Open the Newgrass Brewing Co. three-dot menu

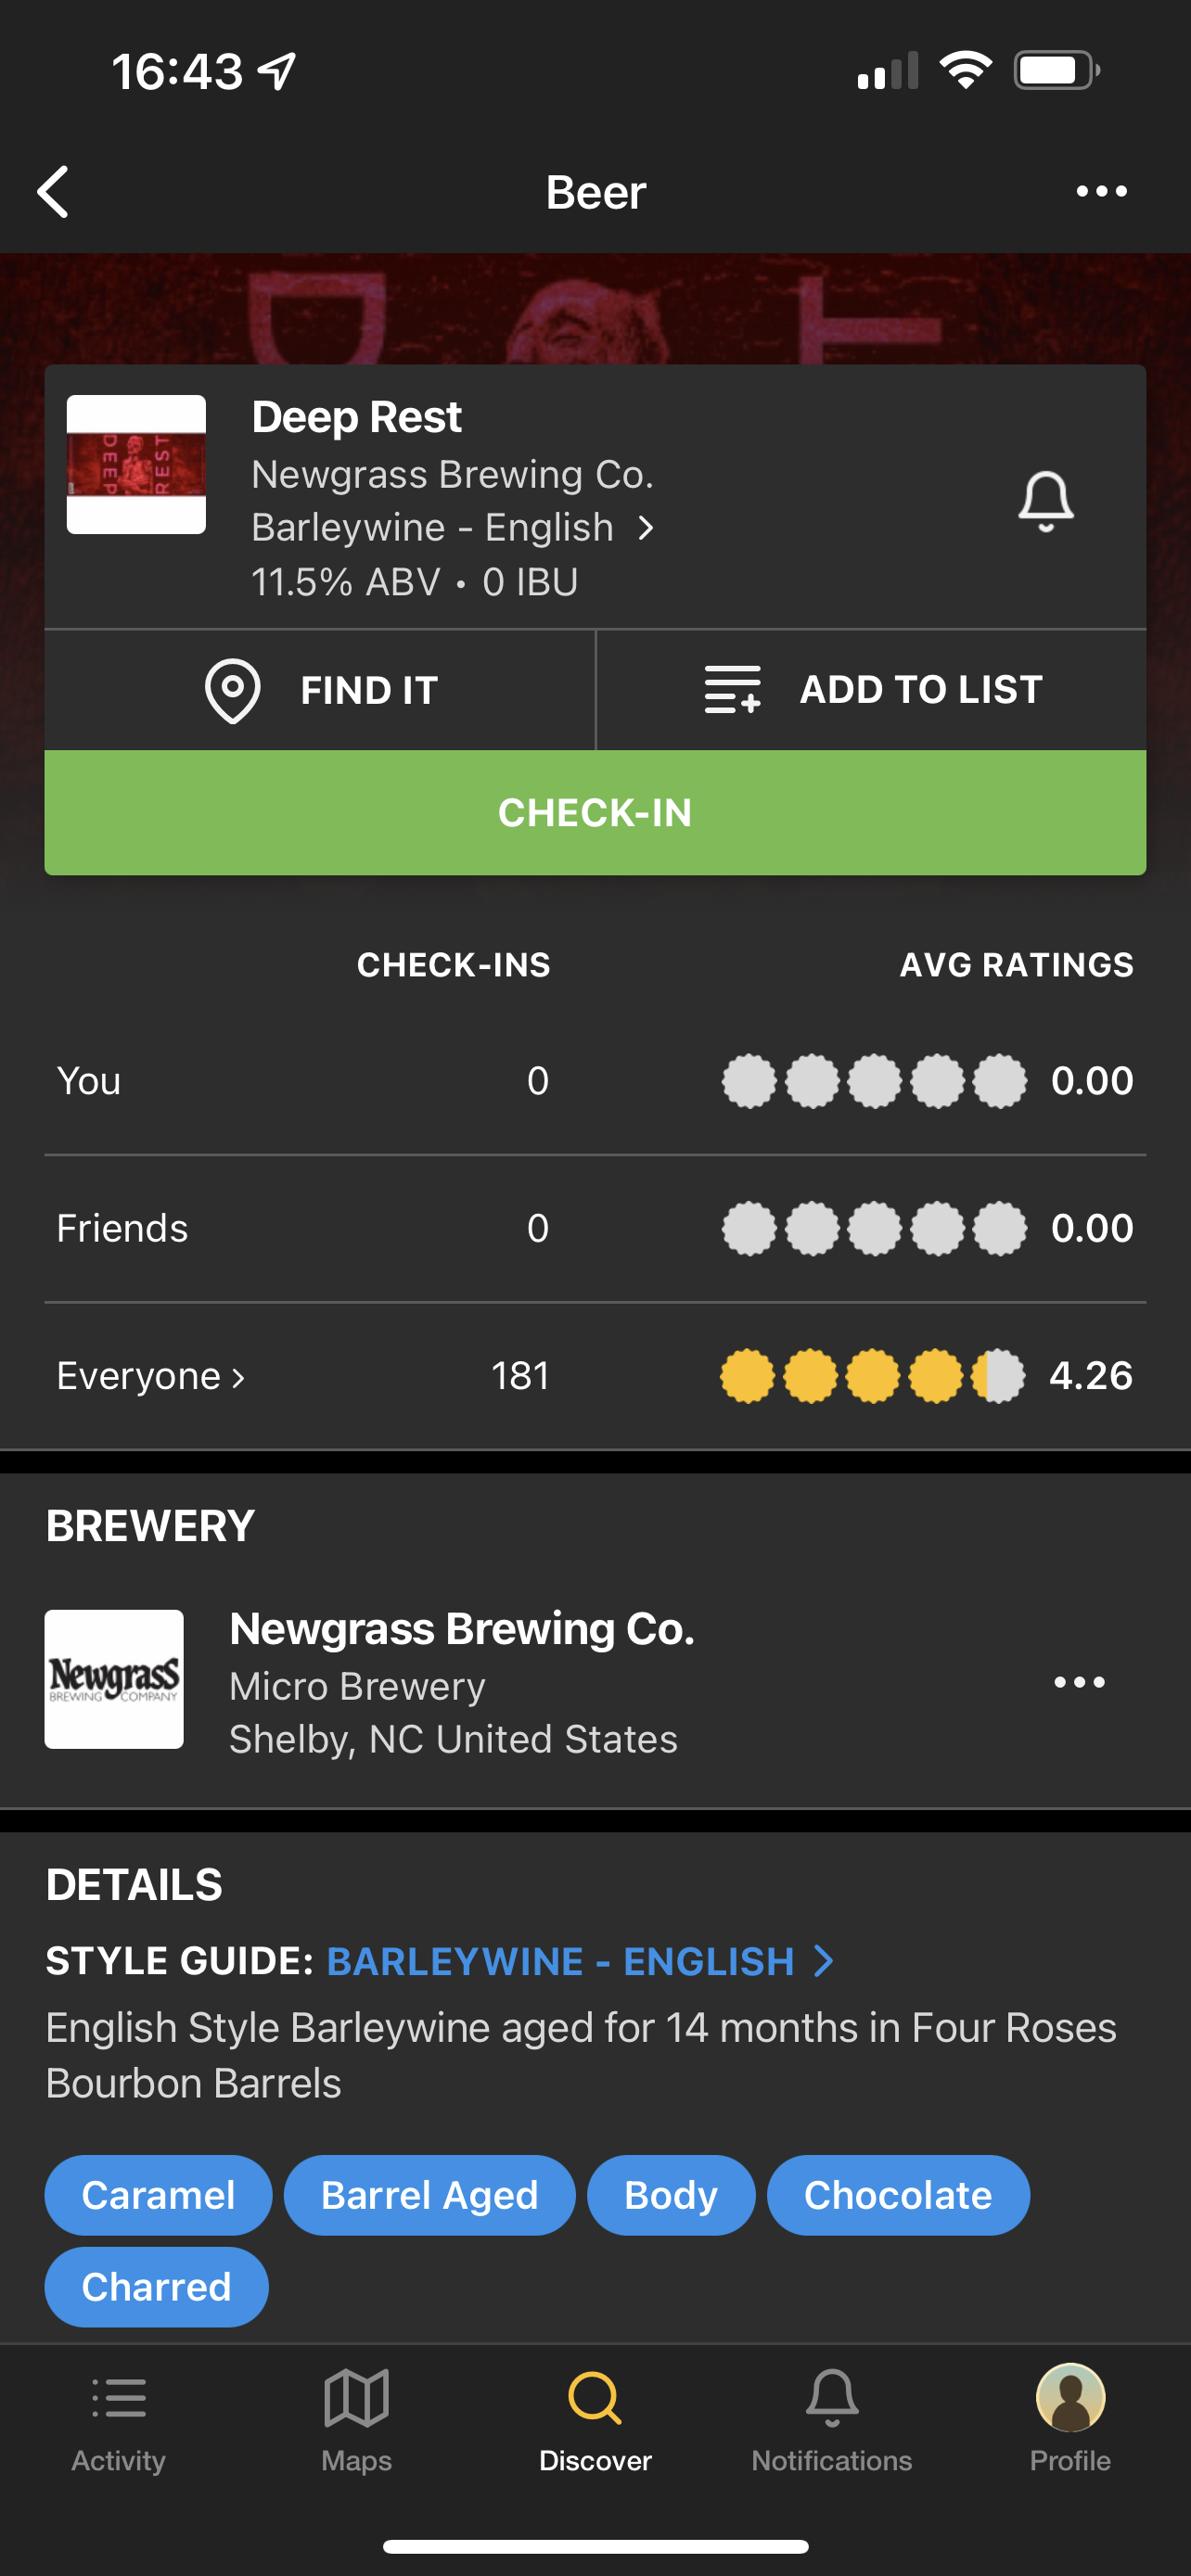[x=1079, y=1682]
